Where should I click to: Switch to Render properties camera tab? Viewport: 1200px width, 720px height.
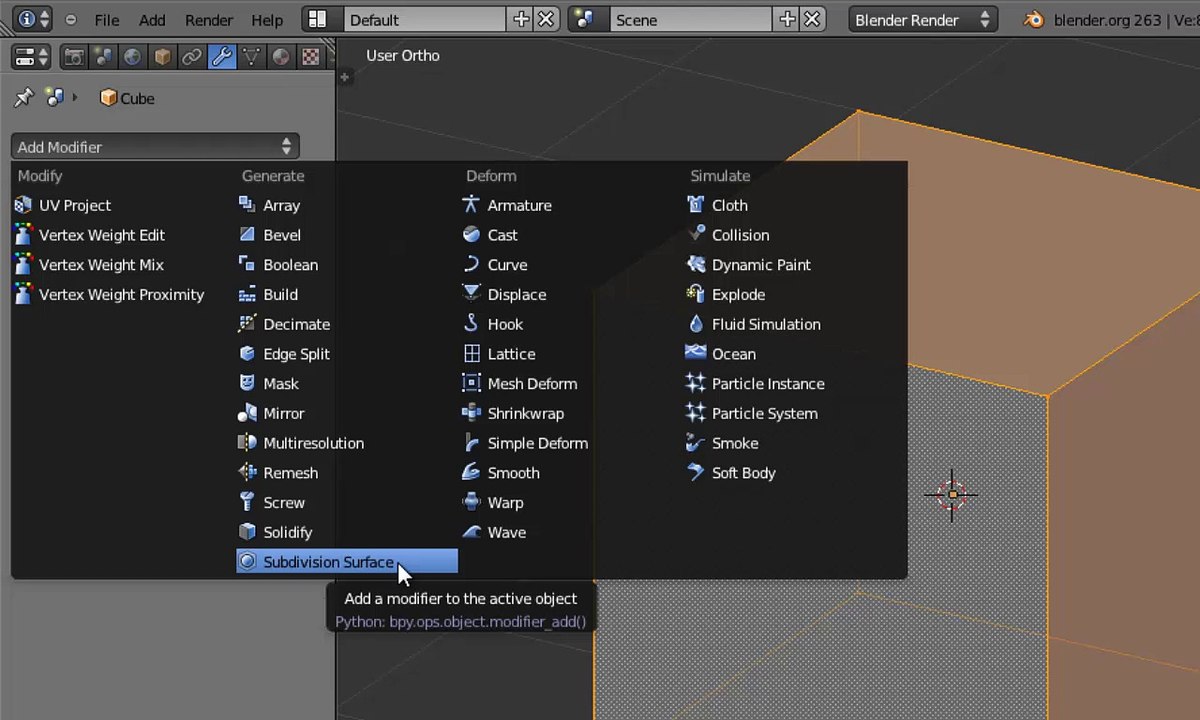73,57
